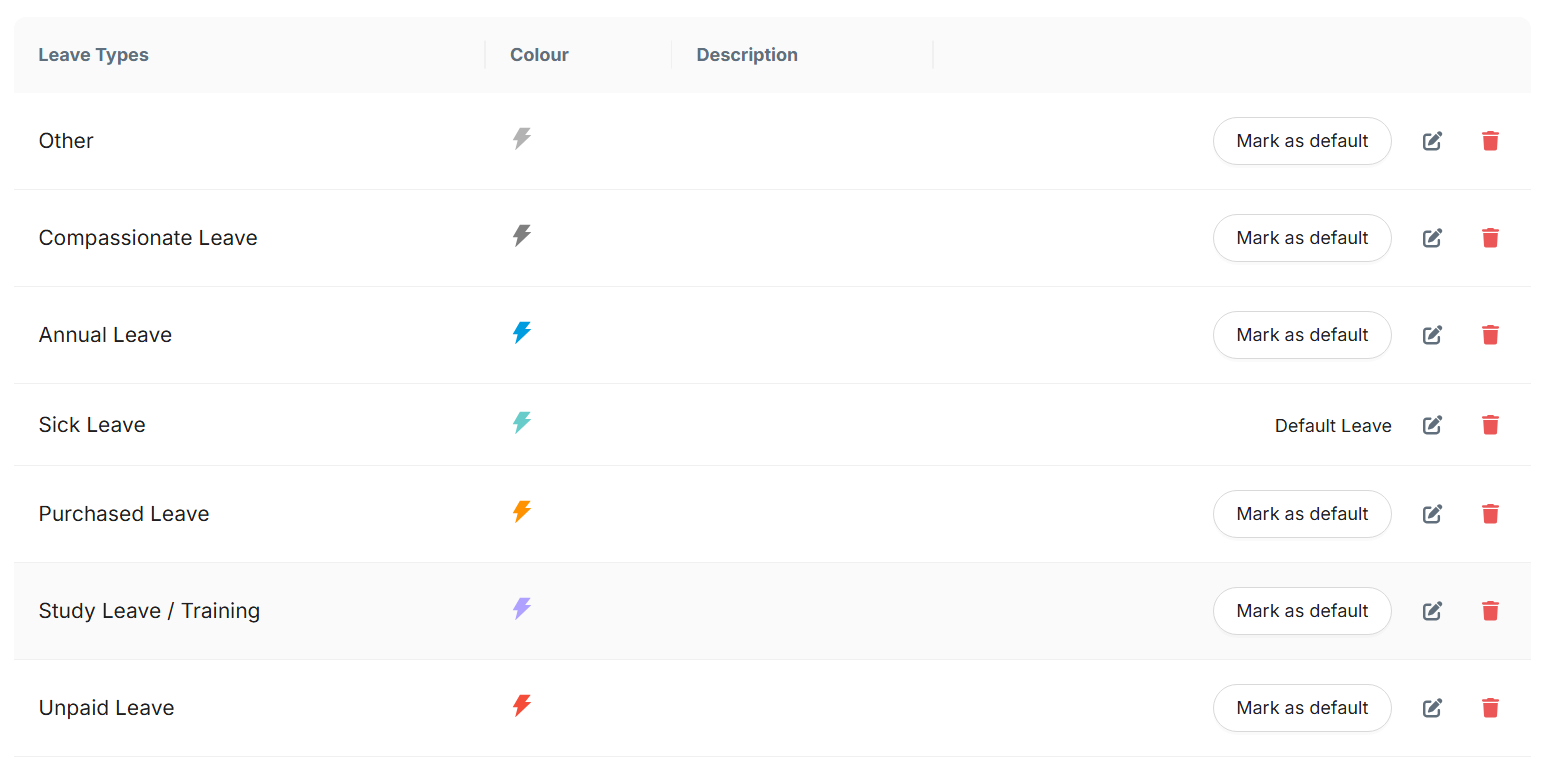Screen dimensions: 1549x759
Task: Set Unpaid Leave as default
Action: coord(1301,708)
